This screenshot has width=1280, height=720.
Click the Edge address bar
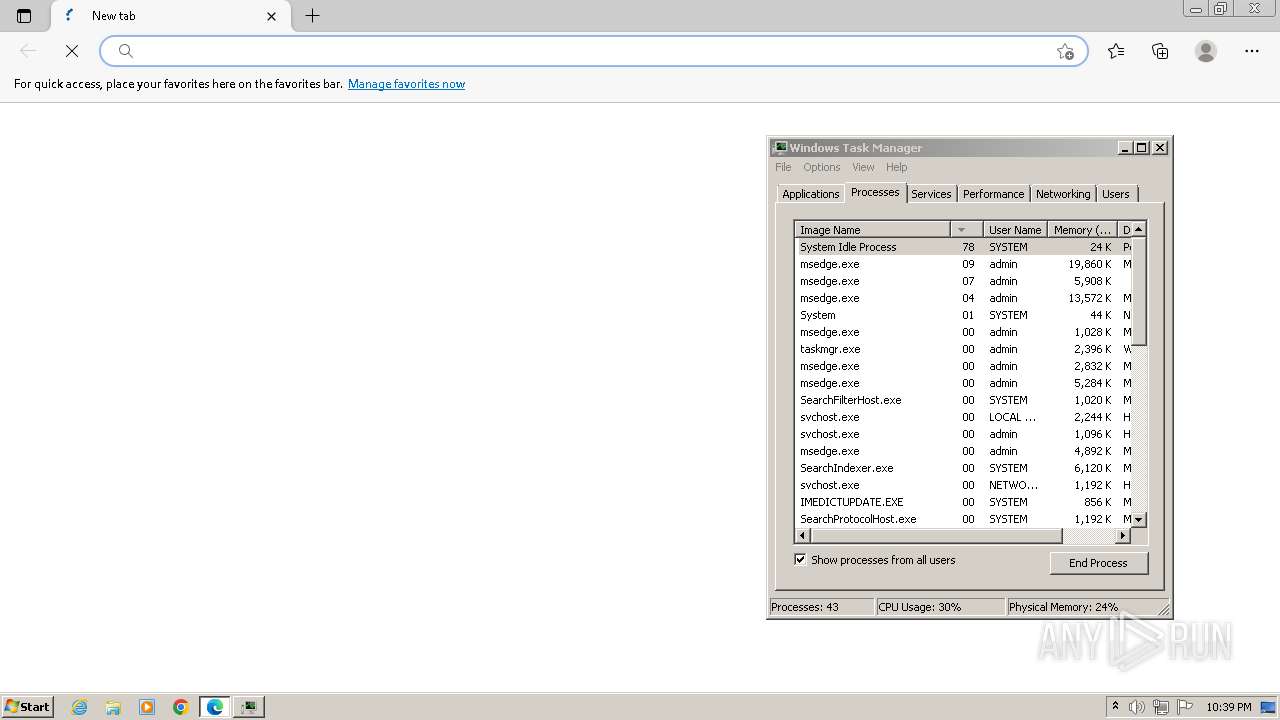point(594,51)
